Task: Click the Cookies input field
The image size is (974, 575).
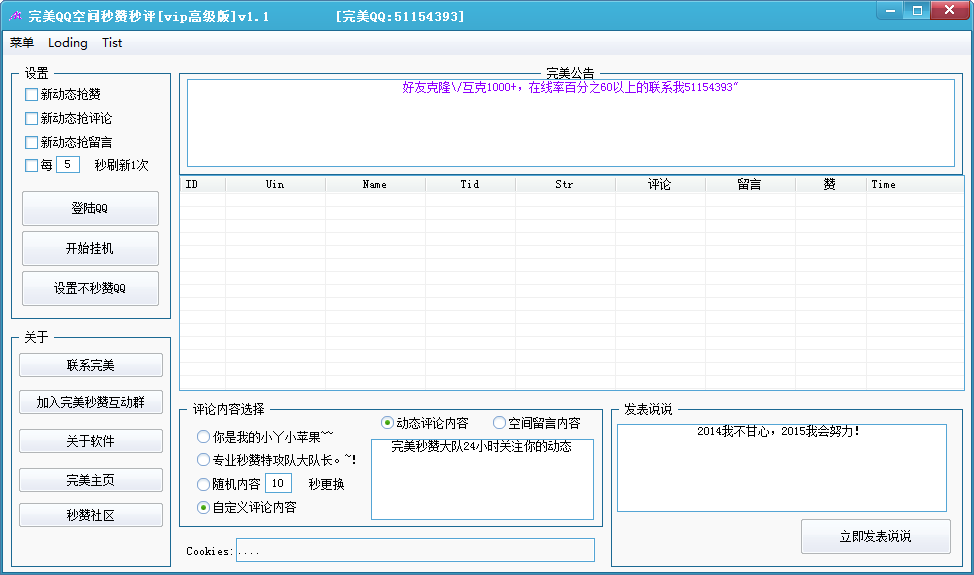Action: [415, 550]
